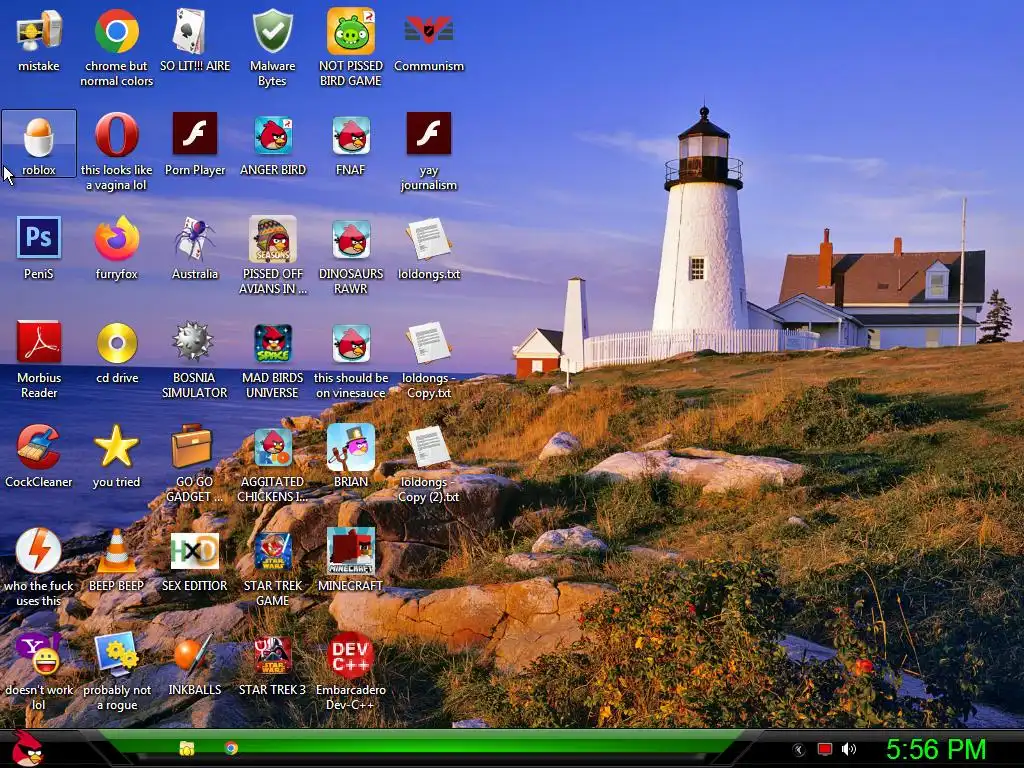Screen dimensions: 1024x768
Task: Click the 'you tried' gold star icon
Action: tap(116, 447)
